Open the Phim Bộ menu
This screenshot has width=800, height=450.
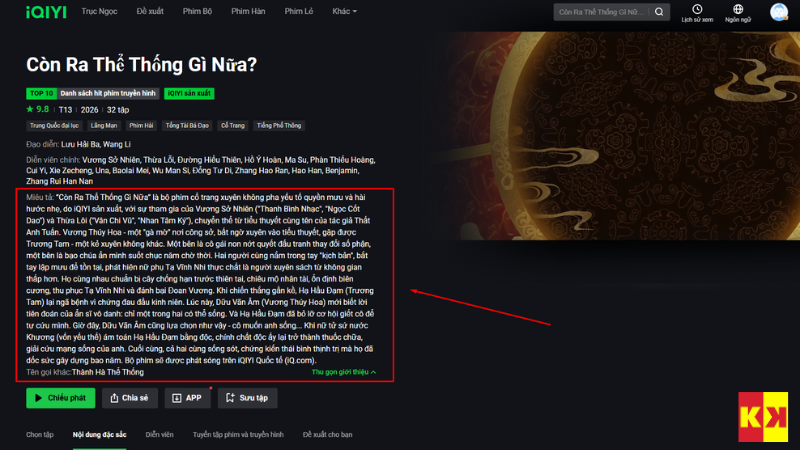coord(197,11)
